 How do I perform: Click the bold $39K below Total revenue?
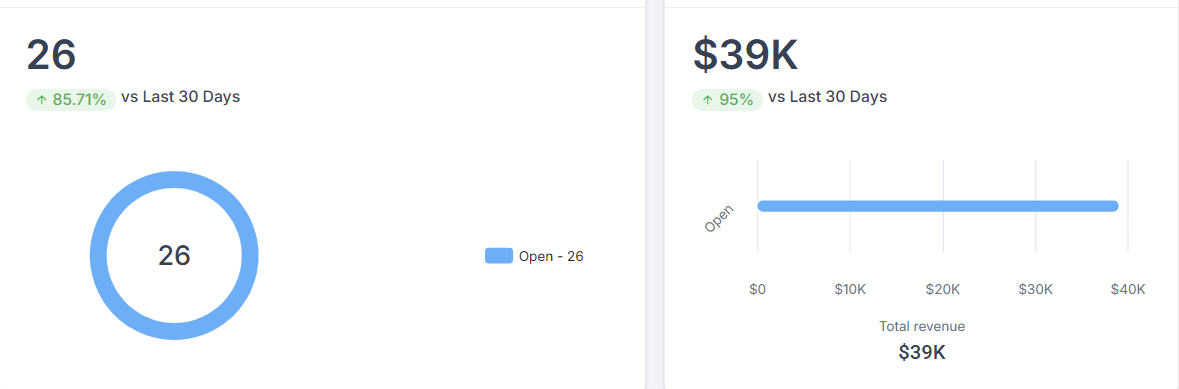[922, 352]
